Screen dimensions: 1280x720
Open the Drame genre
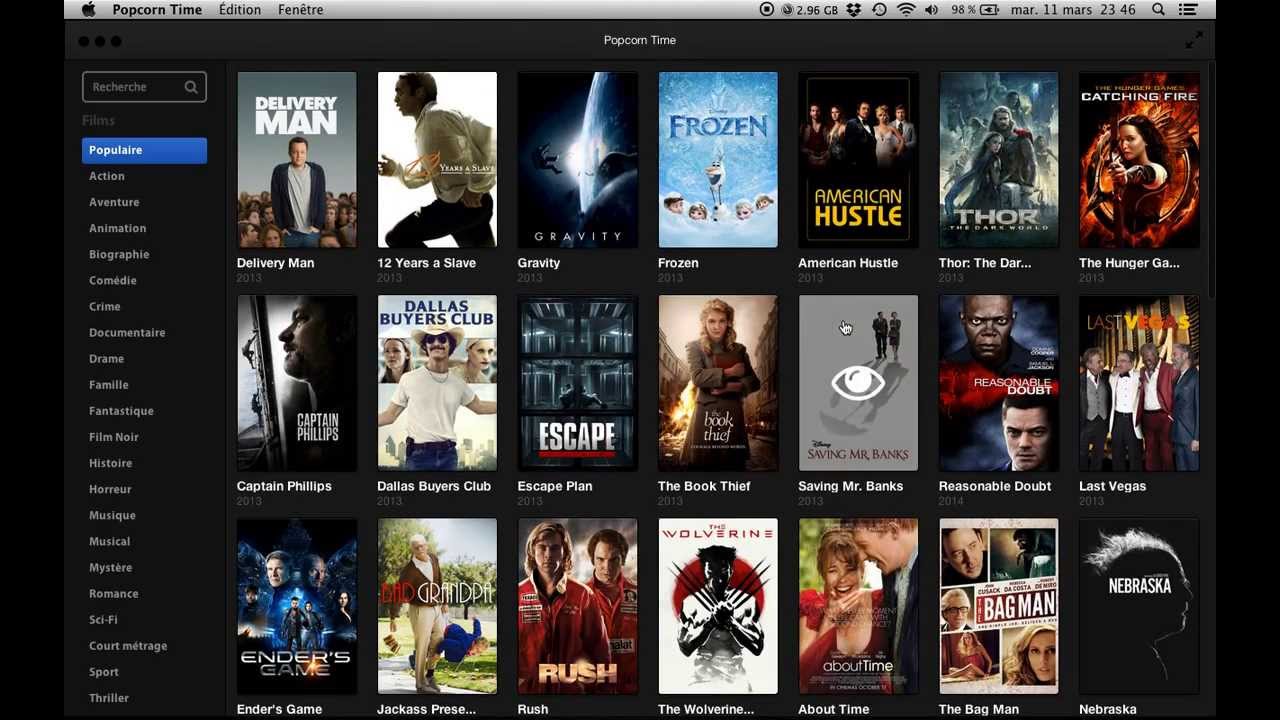tap(106, 358)
